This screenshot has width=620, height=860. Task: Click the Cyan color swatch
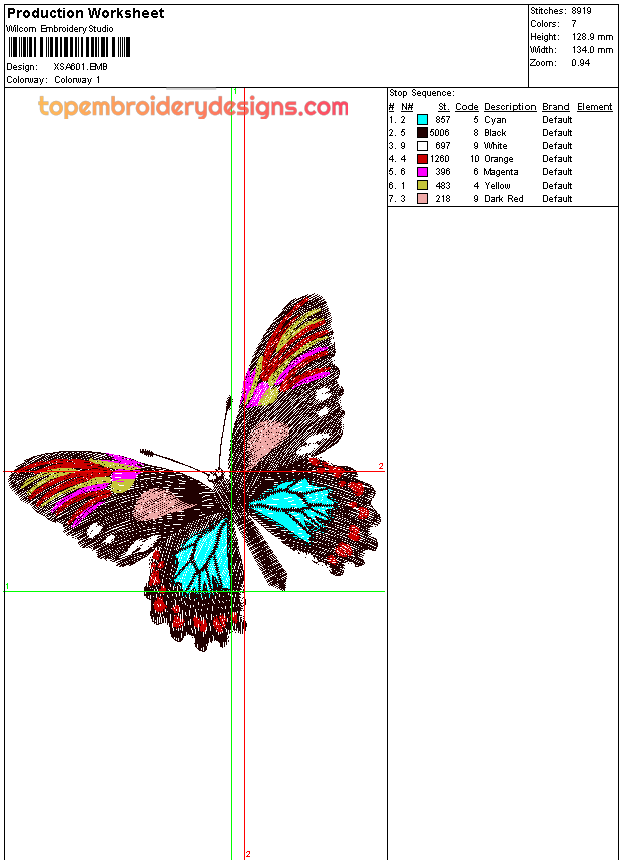click(422, 120)
